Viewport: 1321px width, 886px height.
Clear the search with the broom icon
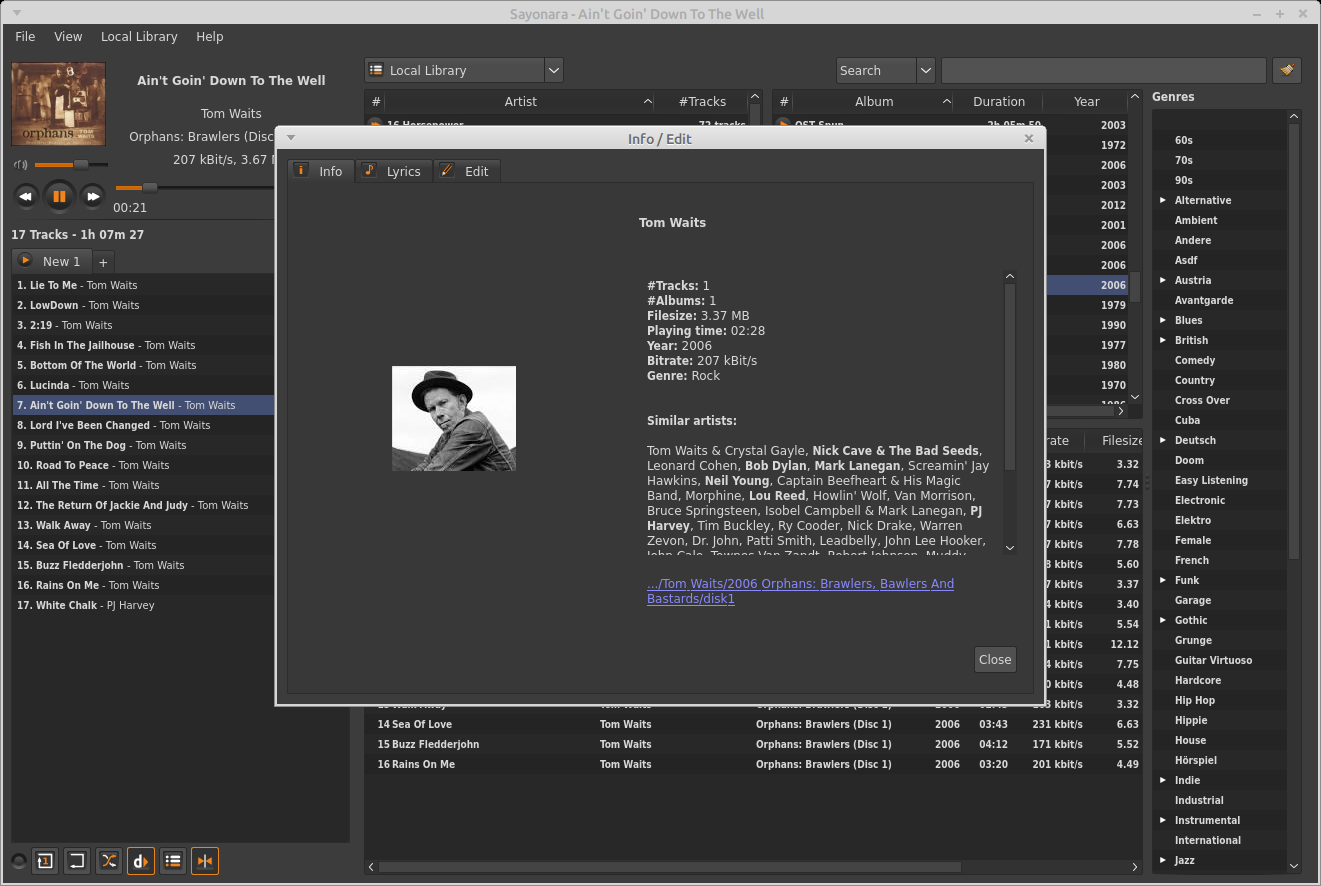click(1287, 70)
